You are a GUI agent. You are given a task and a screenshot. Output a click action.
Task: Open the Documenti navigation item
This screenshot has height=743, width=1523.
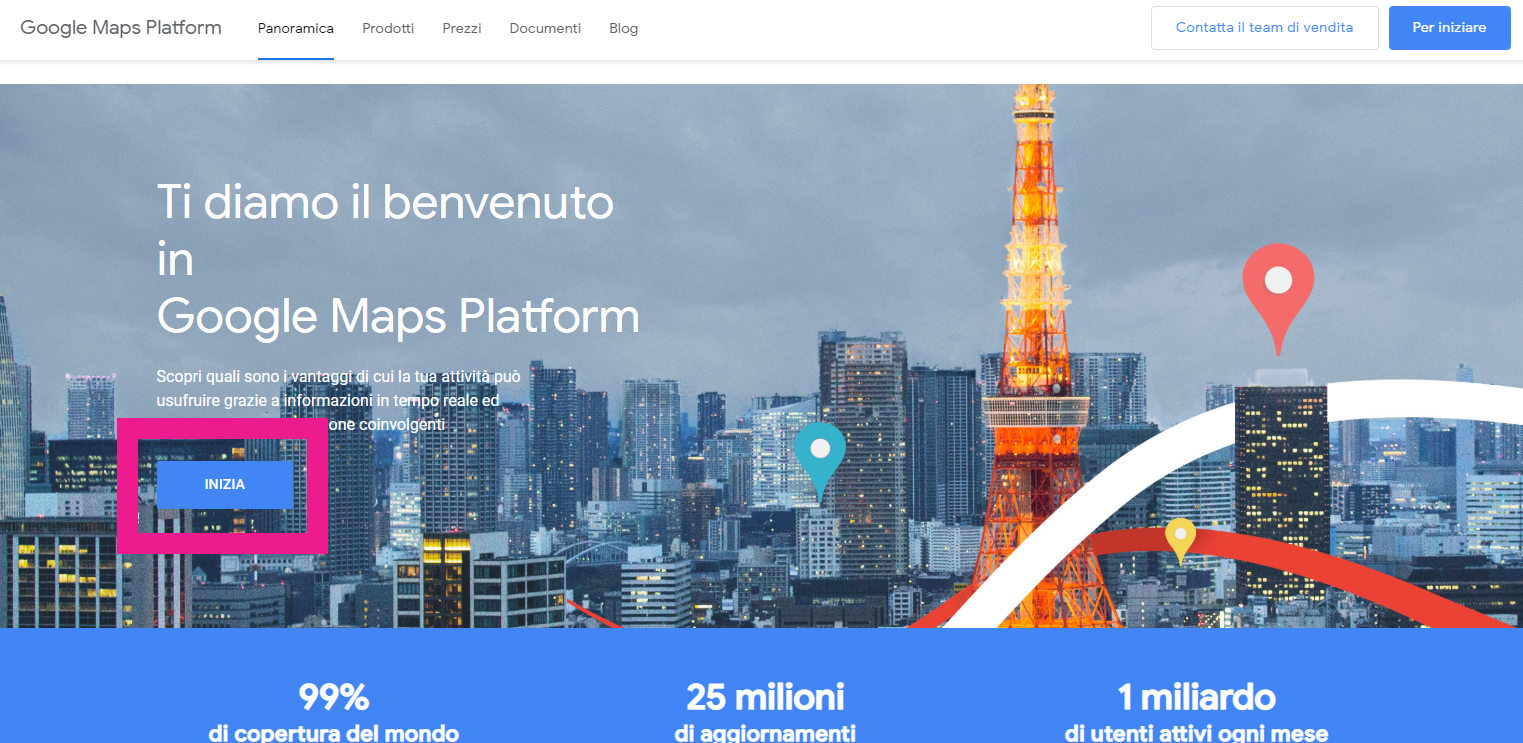(545, 28)
